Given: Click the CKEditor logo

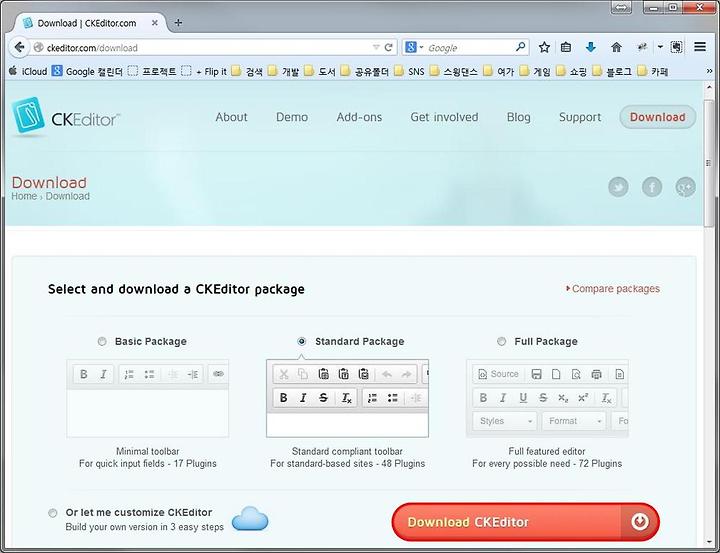Looking at the screenshot, I should tap(66, 118).
